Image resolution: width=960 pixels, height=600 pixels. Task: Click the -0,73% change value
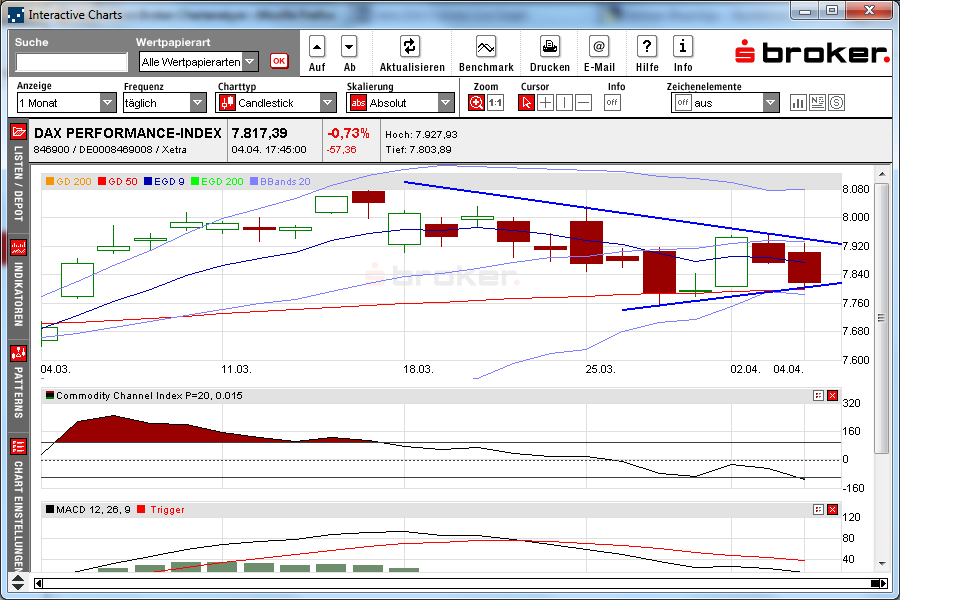tap(348, 133)
